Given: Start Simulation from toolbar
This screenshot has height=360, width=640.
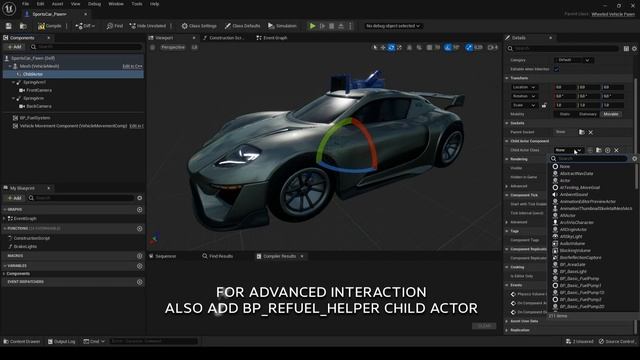Looking at the screenshot, I should [282, 26].
